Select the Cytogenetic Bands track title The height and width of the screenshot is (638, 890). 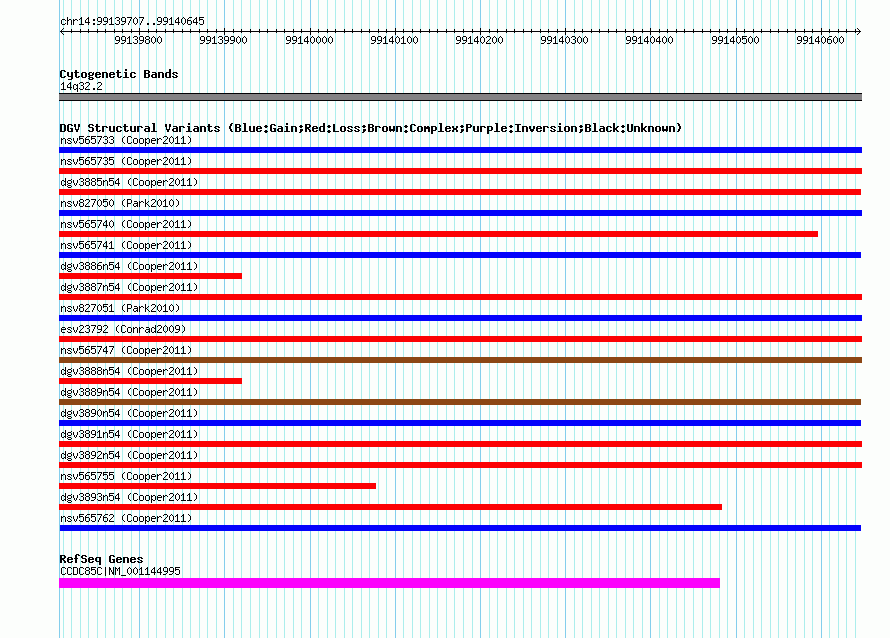point(119,74)
